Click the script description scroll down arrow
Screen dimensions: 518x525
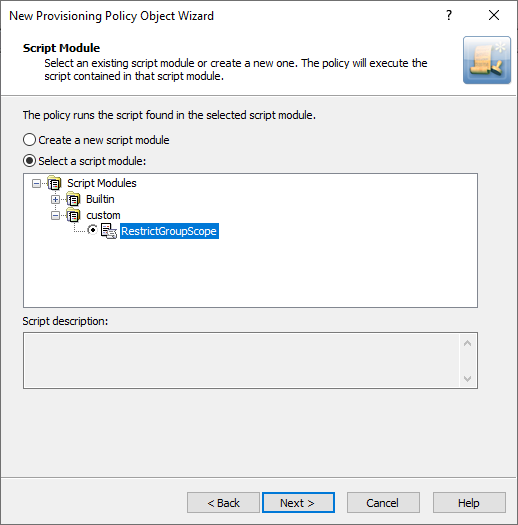(x=467, y=379)
